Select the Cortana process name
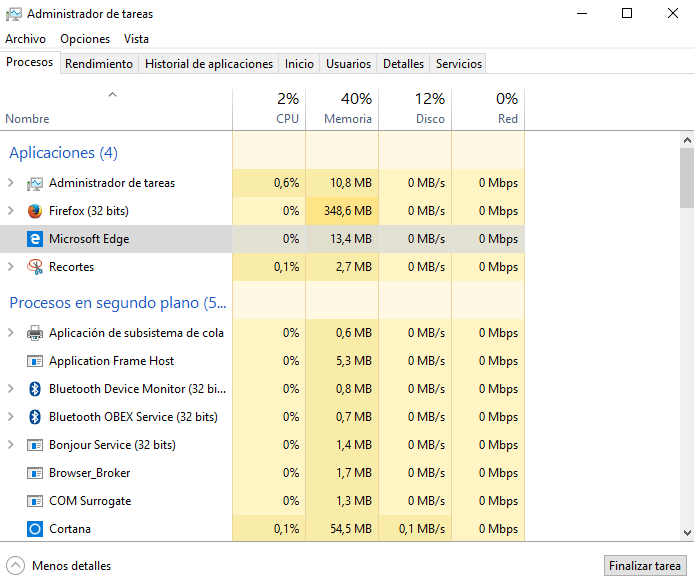694x584 pixels. 70,529
